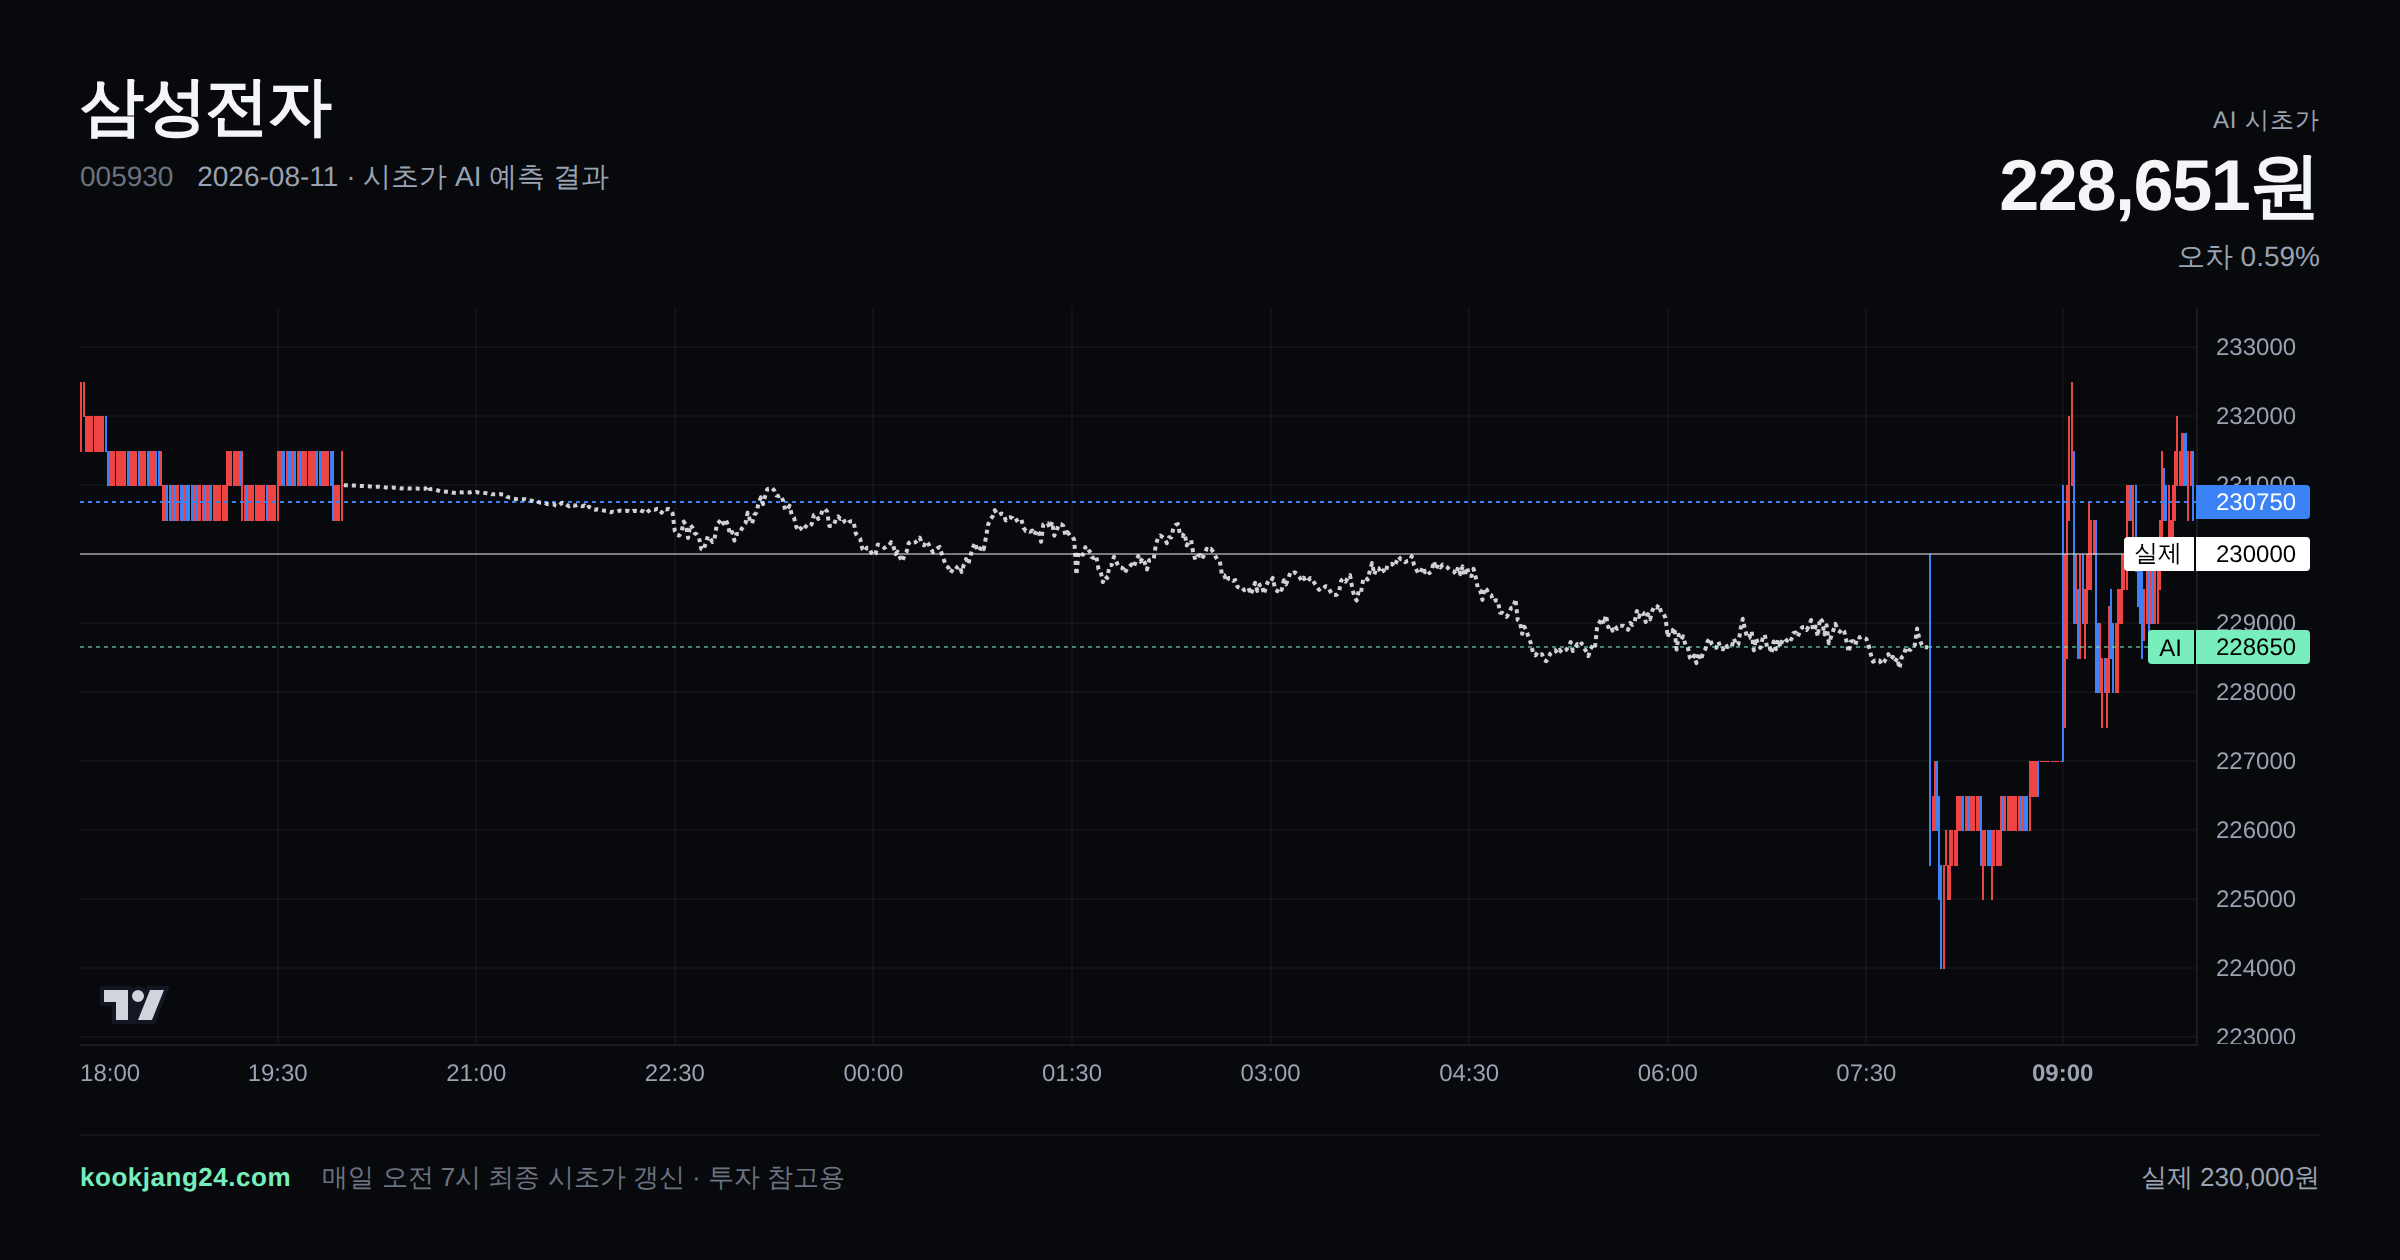Click the 18:00 time axis label
Image resolution: width=2400 pixels, height=1260 pixels.
pyautogui.click(x=110, y=1073)
